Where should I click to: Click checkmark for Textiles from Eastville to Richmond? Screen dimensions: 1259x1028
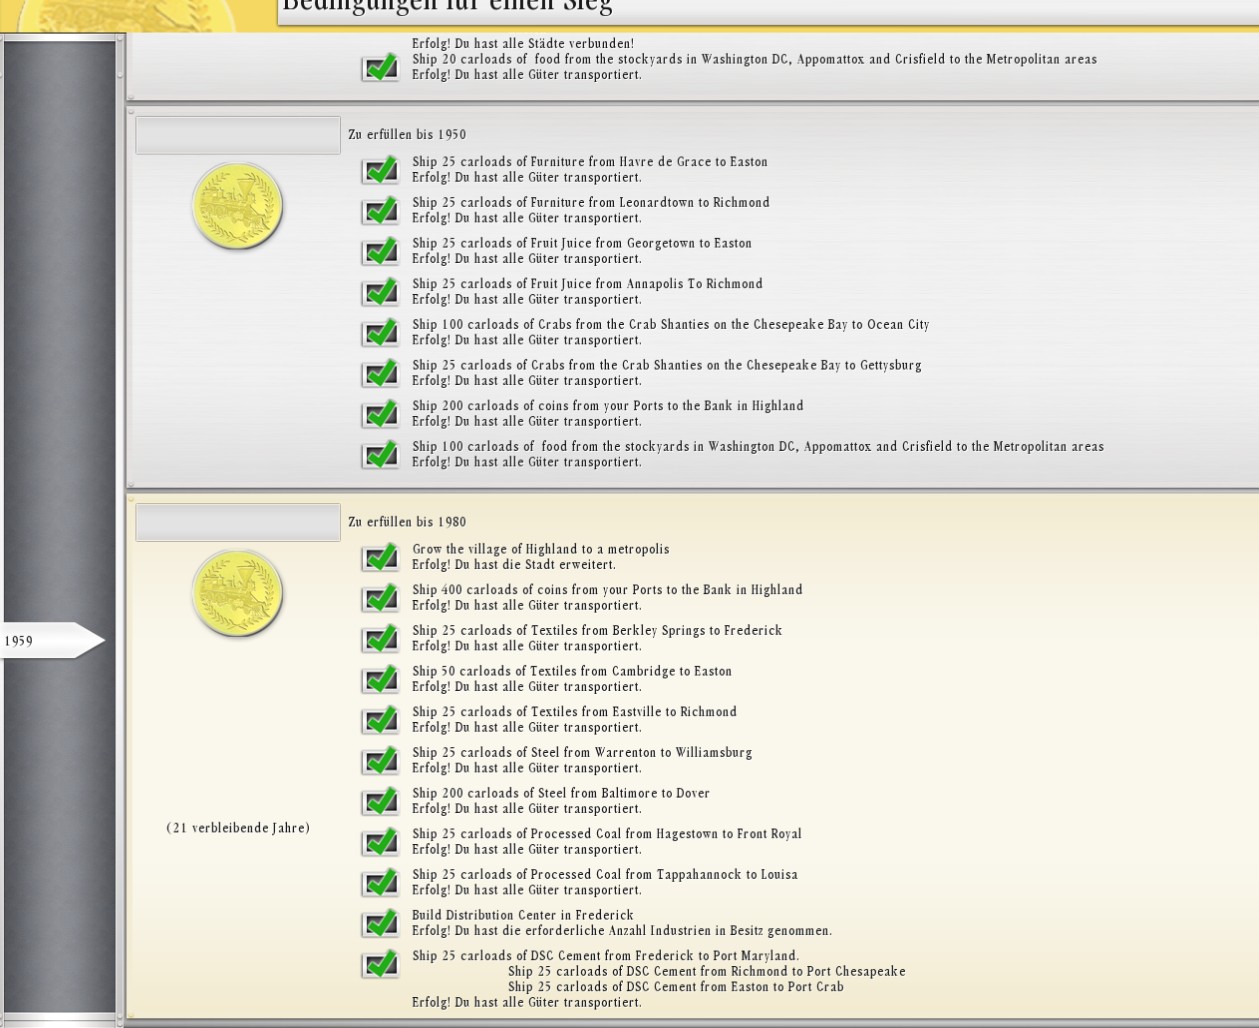380,720
